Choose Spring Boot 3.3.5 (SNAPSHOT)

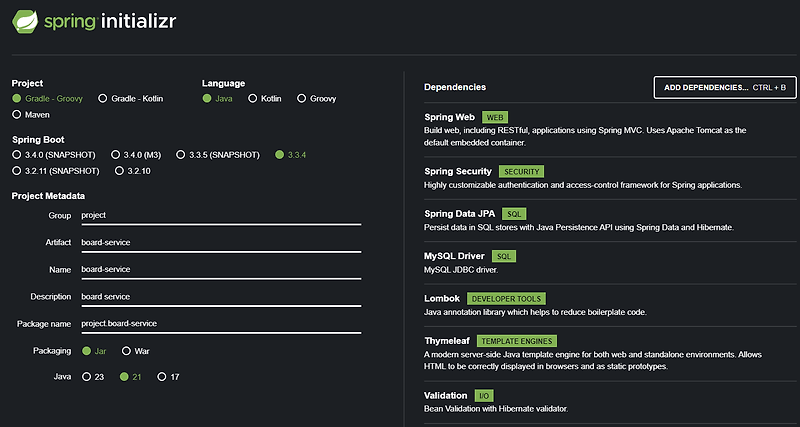point(181,155)
